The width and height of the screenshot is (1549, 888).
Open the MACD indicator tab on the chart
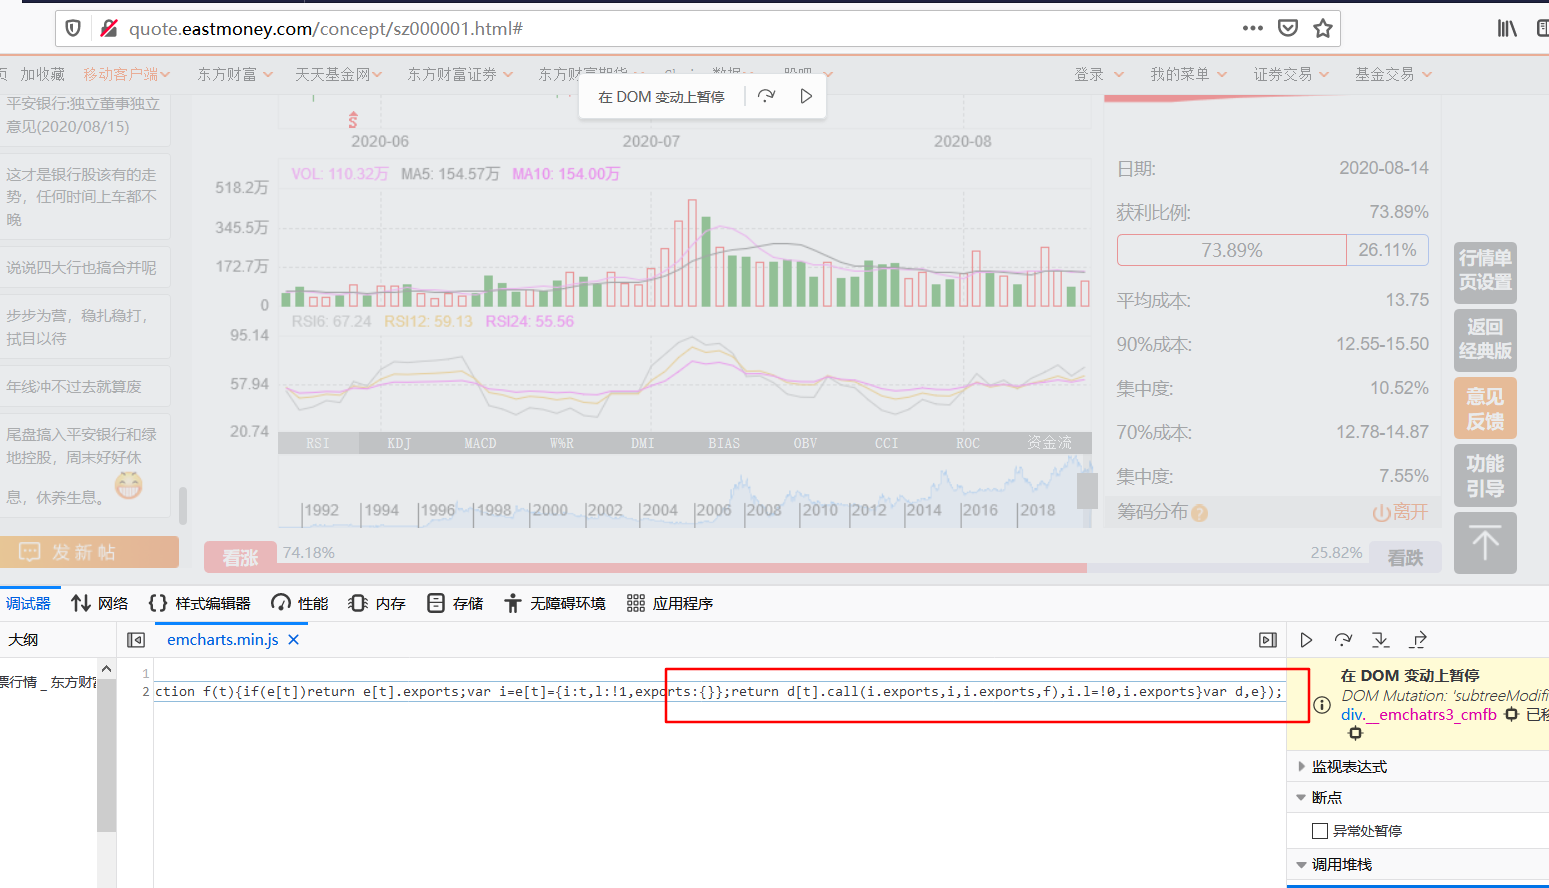pos(479,442)
